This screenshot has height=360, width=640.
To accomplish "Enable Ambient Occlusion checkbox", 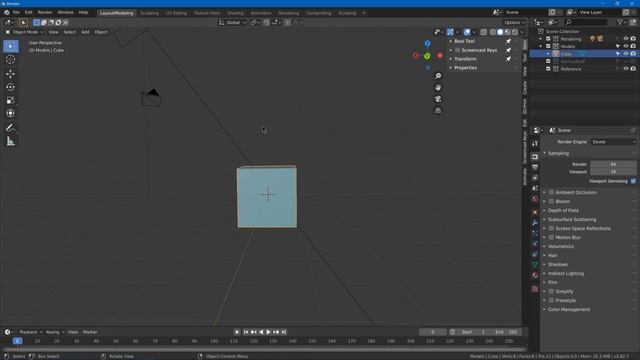I will (x=551, y=192).
